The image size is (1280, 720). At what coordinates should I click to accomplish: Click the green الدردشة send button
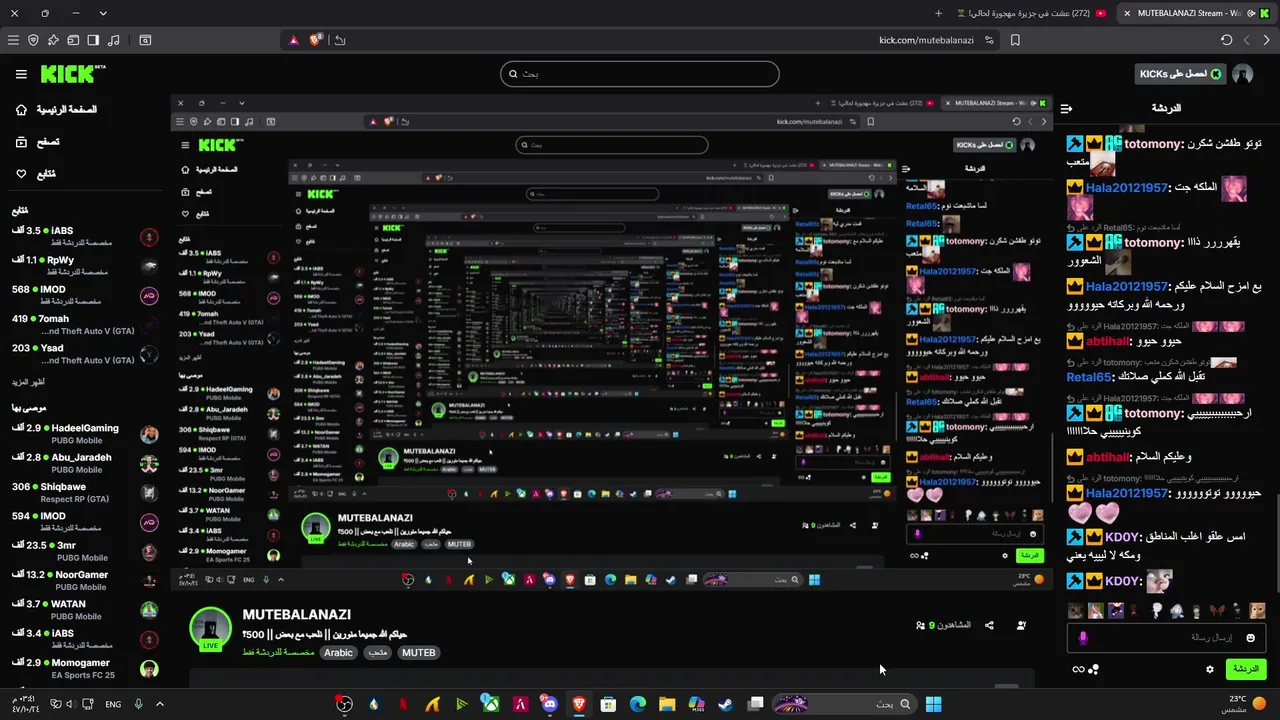1246,669
